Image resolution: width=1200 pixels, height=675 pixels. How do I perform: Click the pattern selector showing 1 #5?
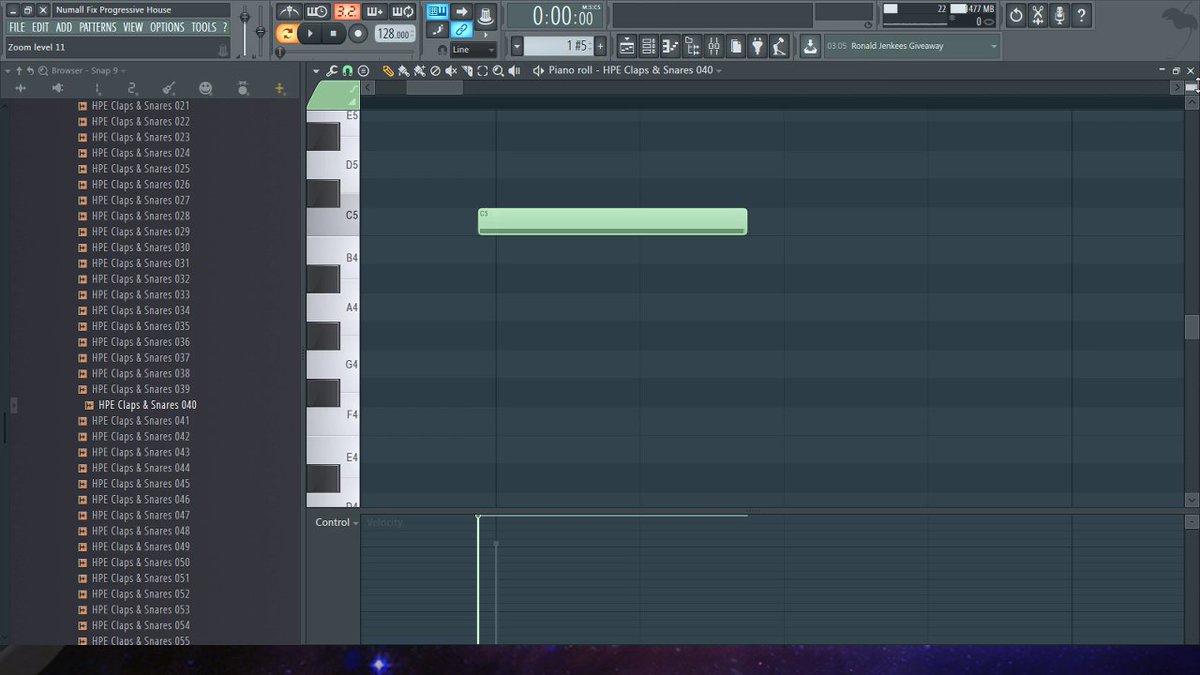tap(558, 46)
